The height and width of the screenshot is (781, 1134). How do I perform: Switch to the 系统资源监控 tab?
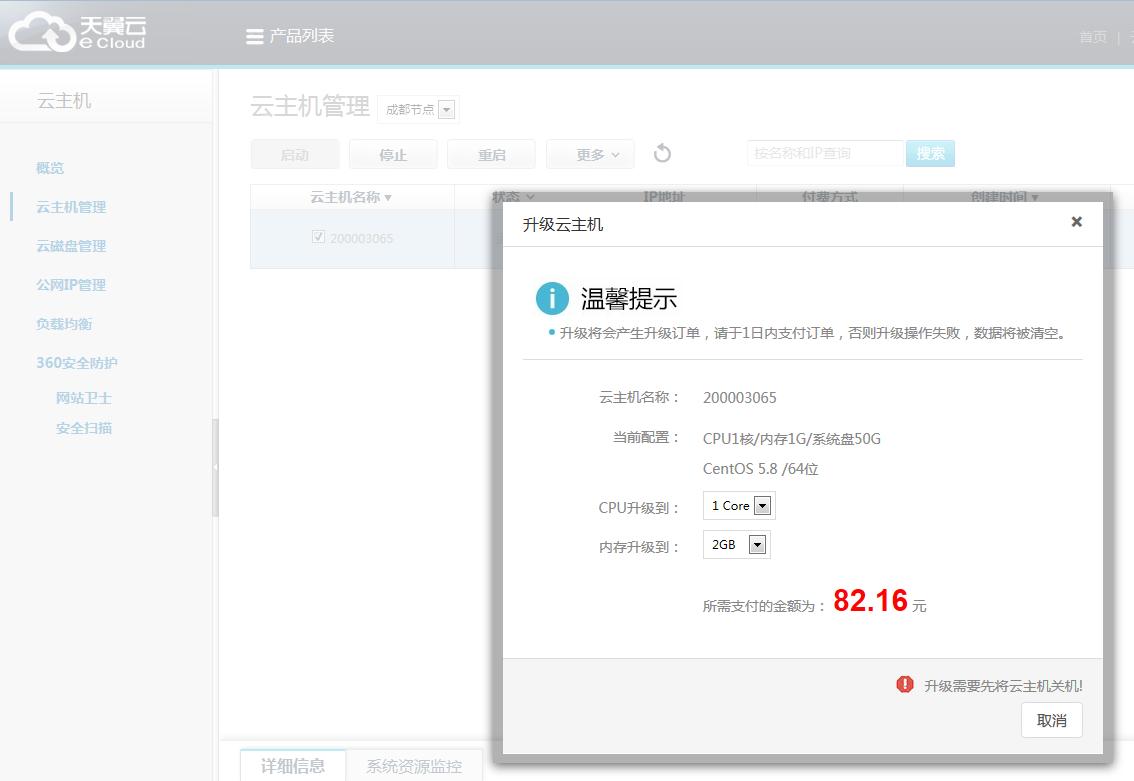click(x=414, y=767)
